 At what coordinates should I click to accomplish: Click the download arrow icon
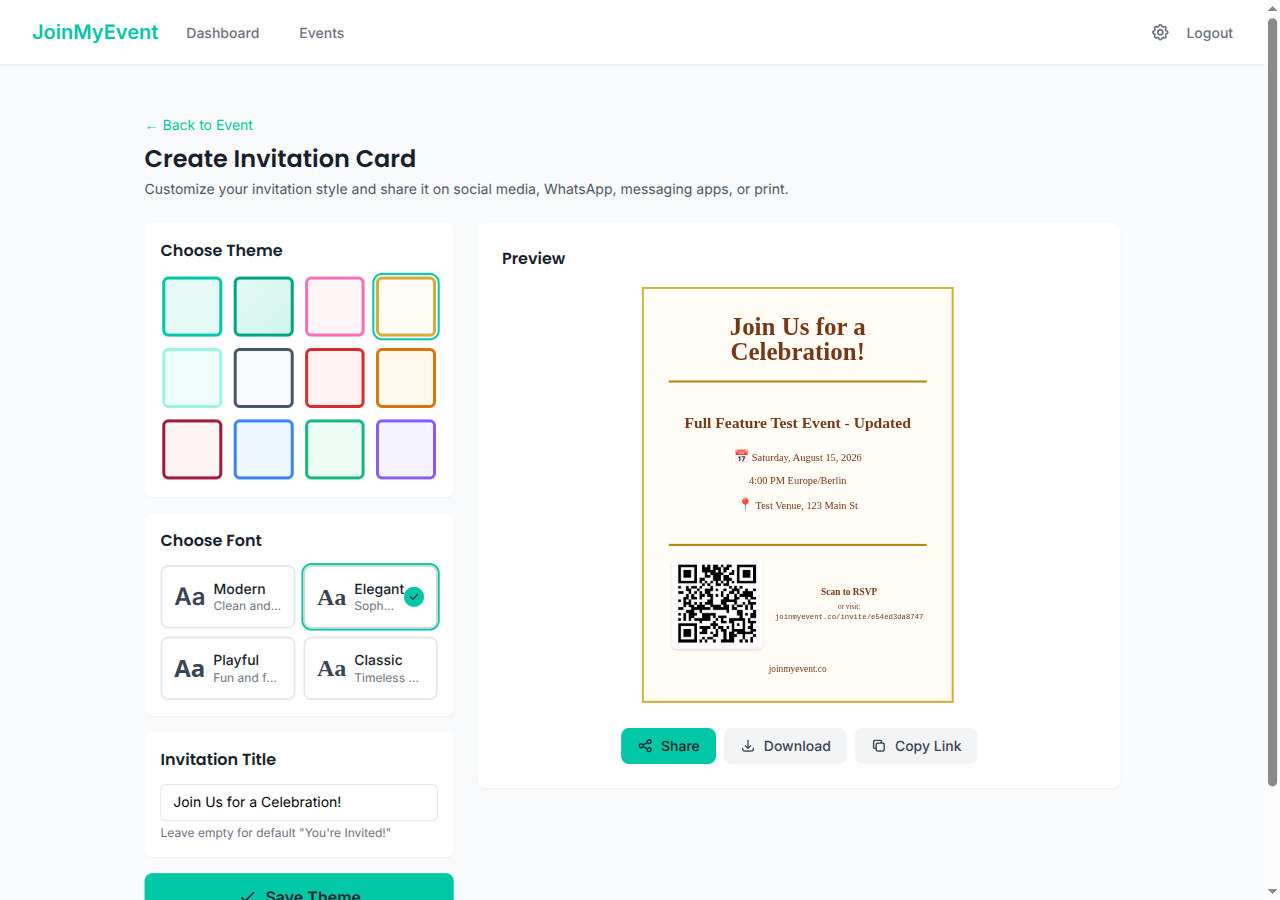747,746
